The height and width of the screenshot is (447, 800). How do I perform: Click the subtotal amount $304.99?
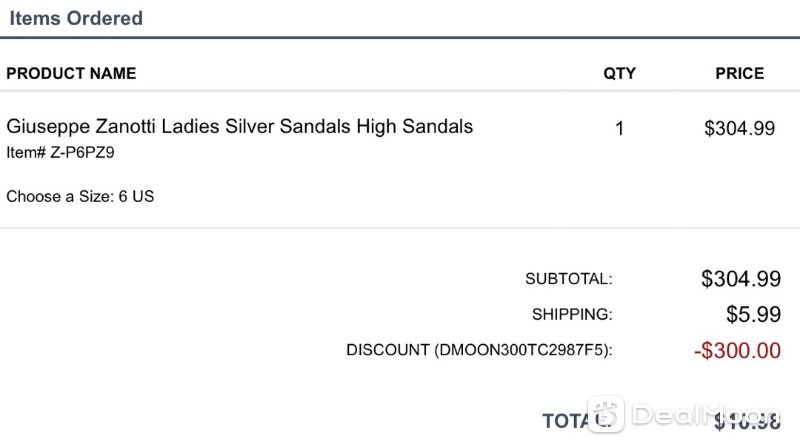(741, 279)
